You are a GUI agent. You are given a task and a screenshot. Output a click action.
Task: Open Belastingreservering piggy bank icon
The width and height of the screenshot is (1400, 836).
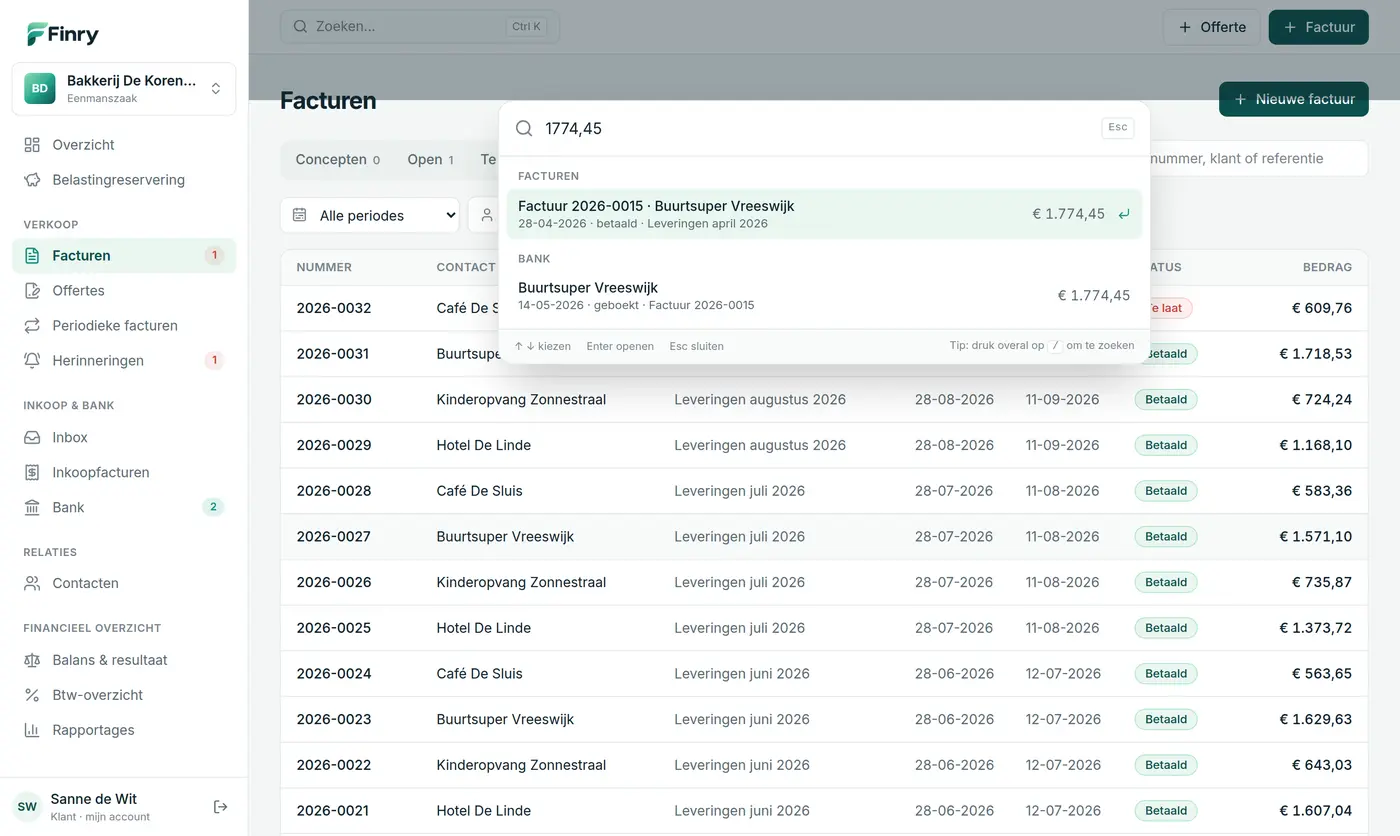pos(32,180)
